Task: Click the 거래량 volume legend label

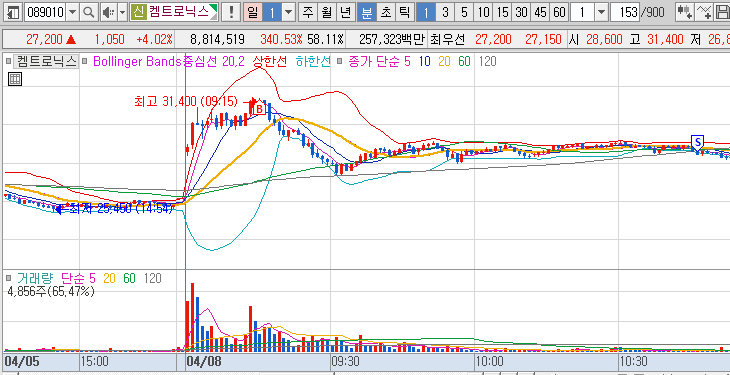Action: click(x=35, y=279)
